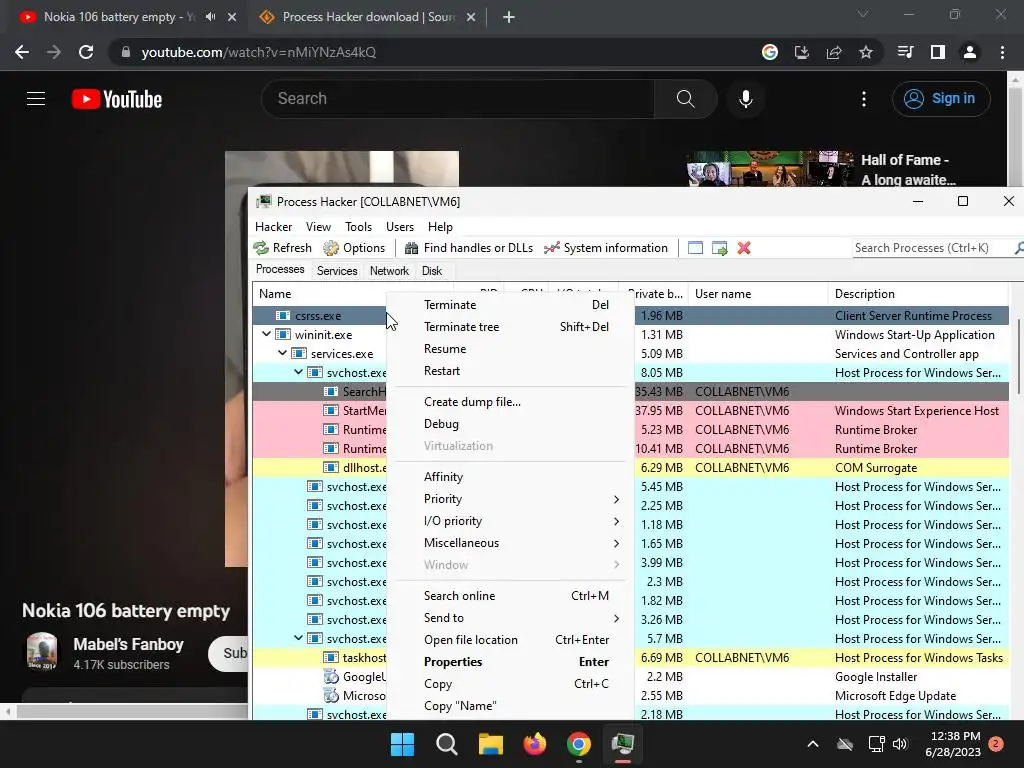Sort by the Description column header
Screen dimensions: 1024x768
click(918, 294)
